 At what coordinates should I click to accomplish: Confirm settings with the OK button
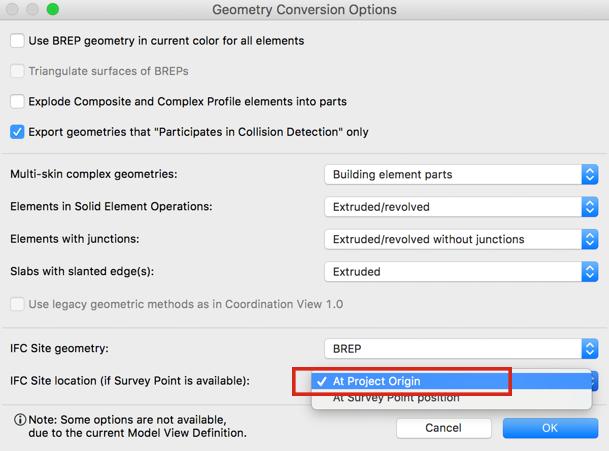click(550, 428)
